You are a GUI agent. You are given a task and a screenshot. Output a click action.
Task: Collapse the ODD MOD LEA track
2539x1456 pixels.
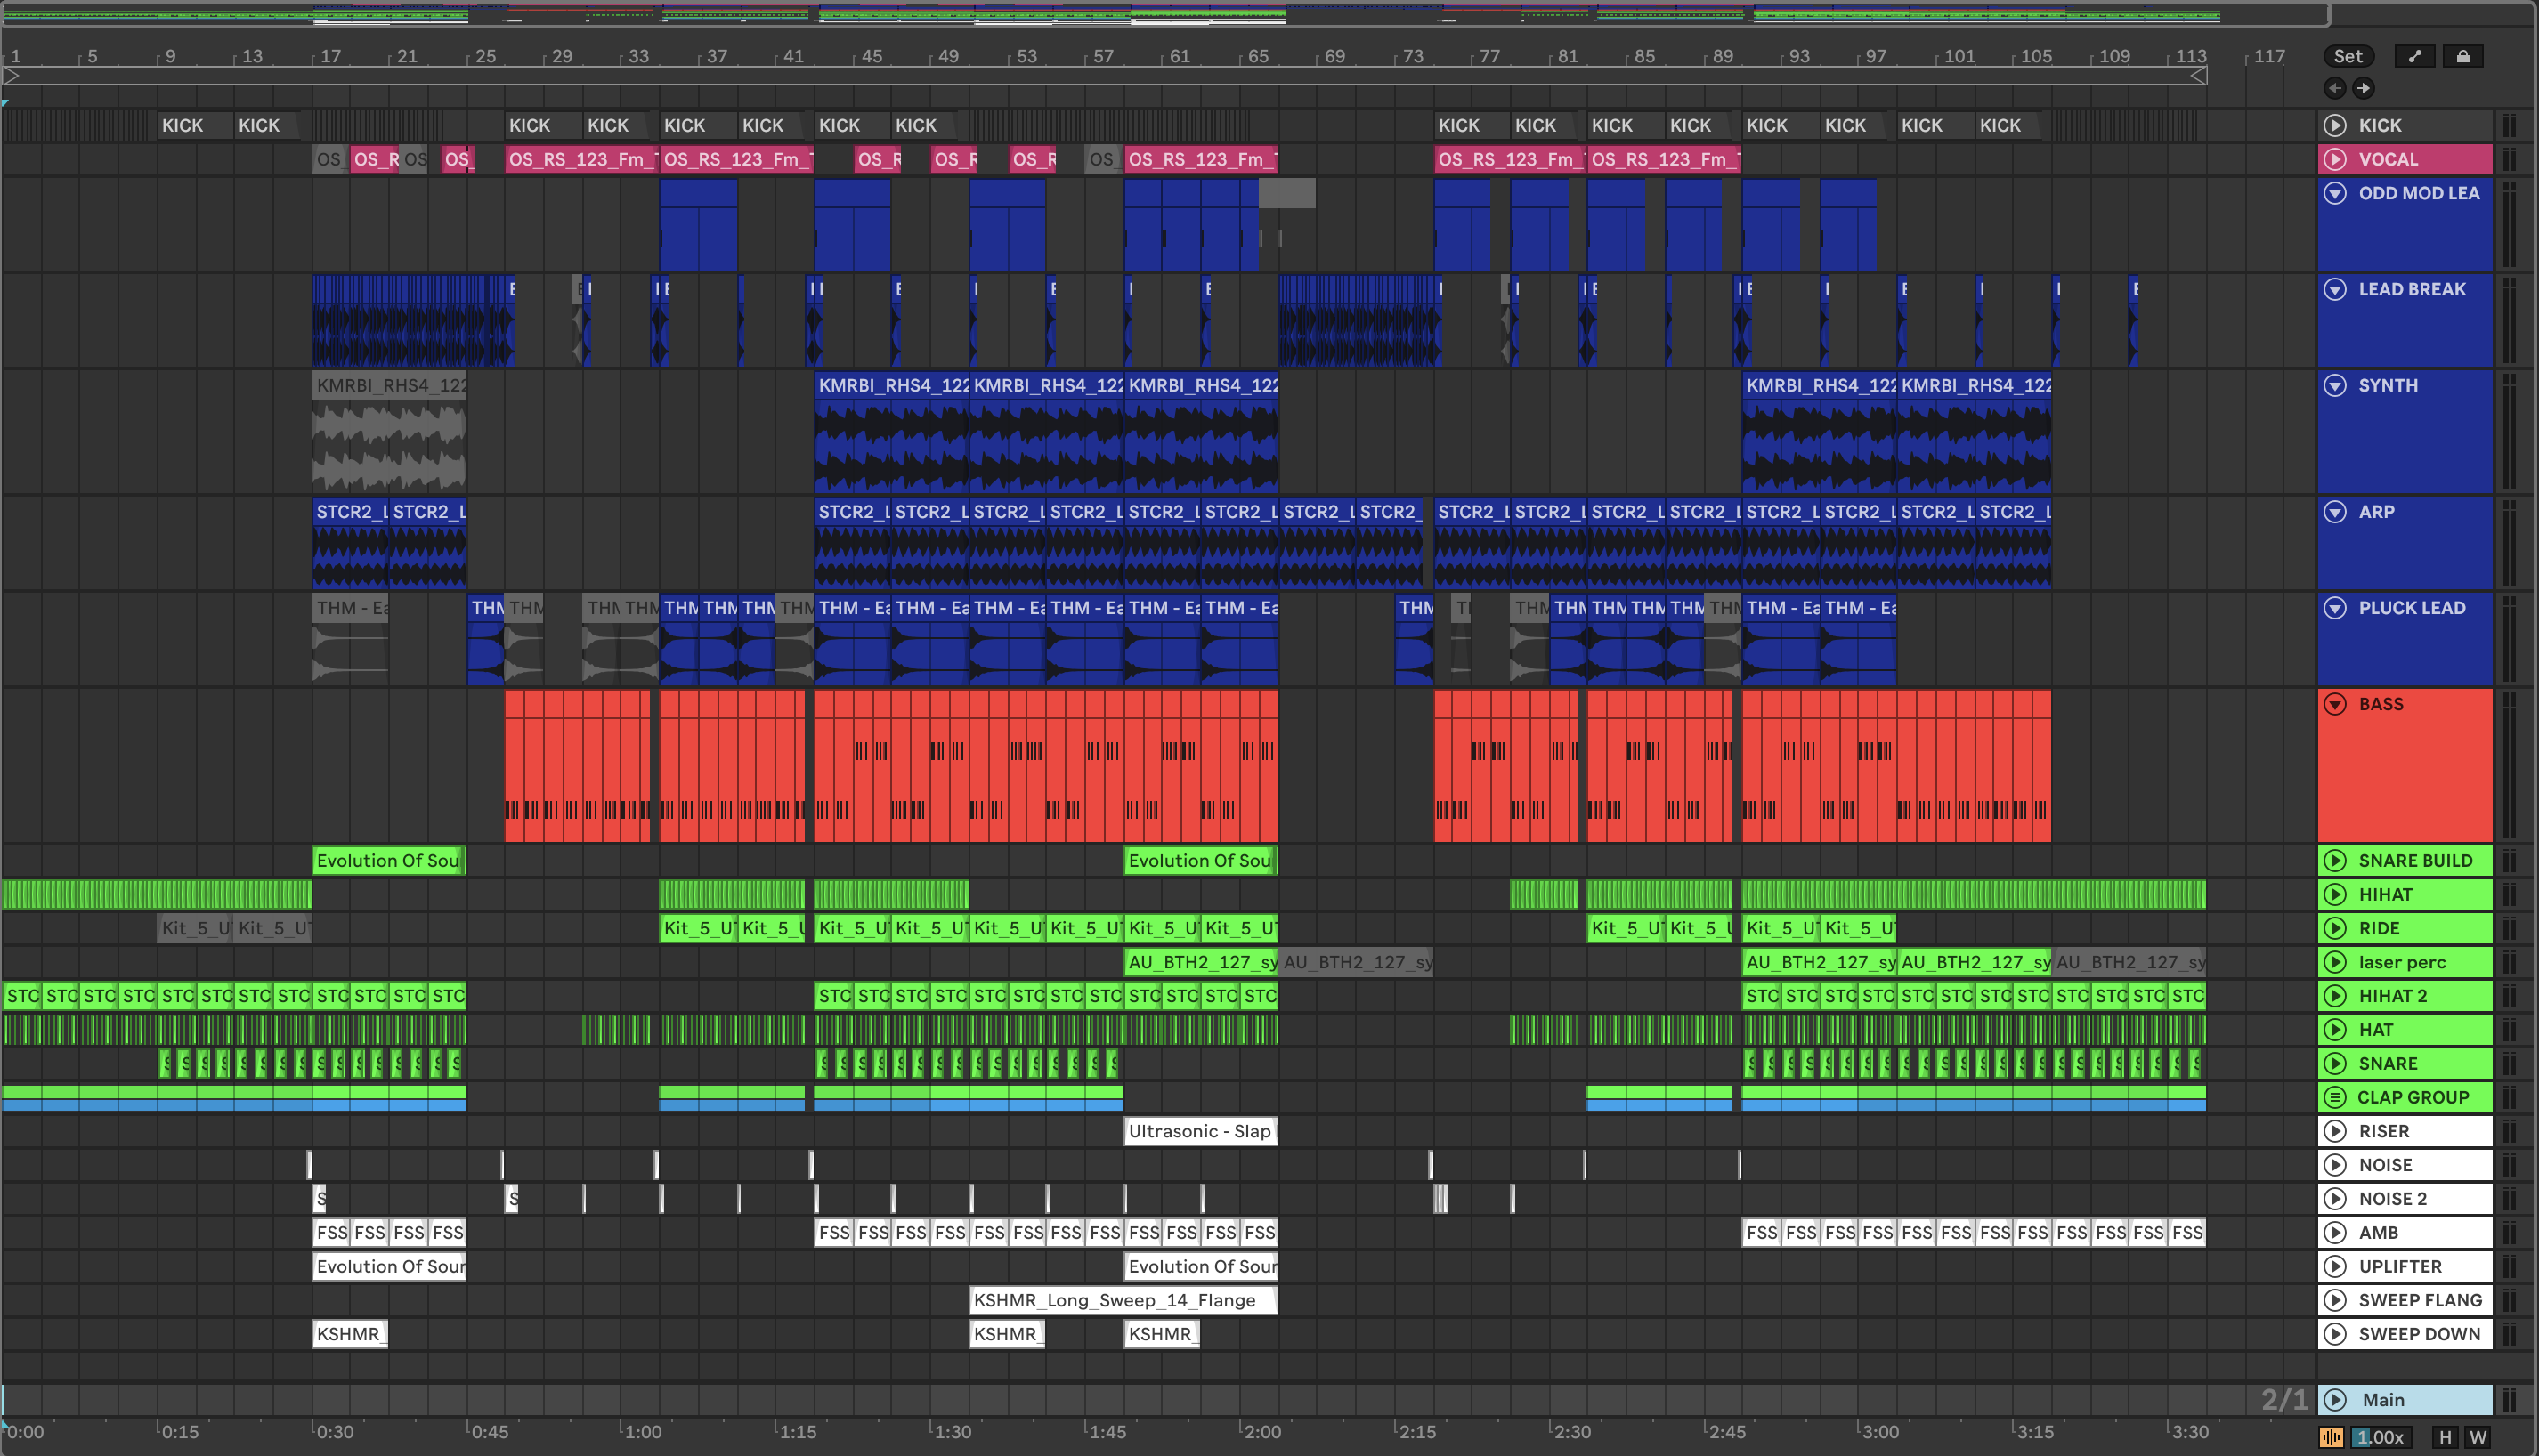coord(2335,193)
